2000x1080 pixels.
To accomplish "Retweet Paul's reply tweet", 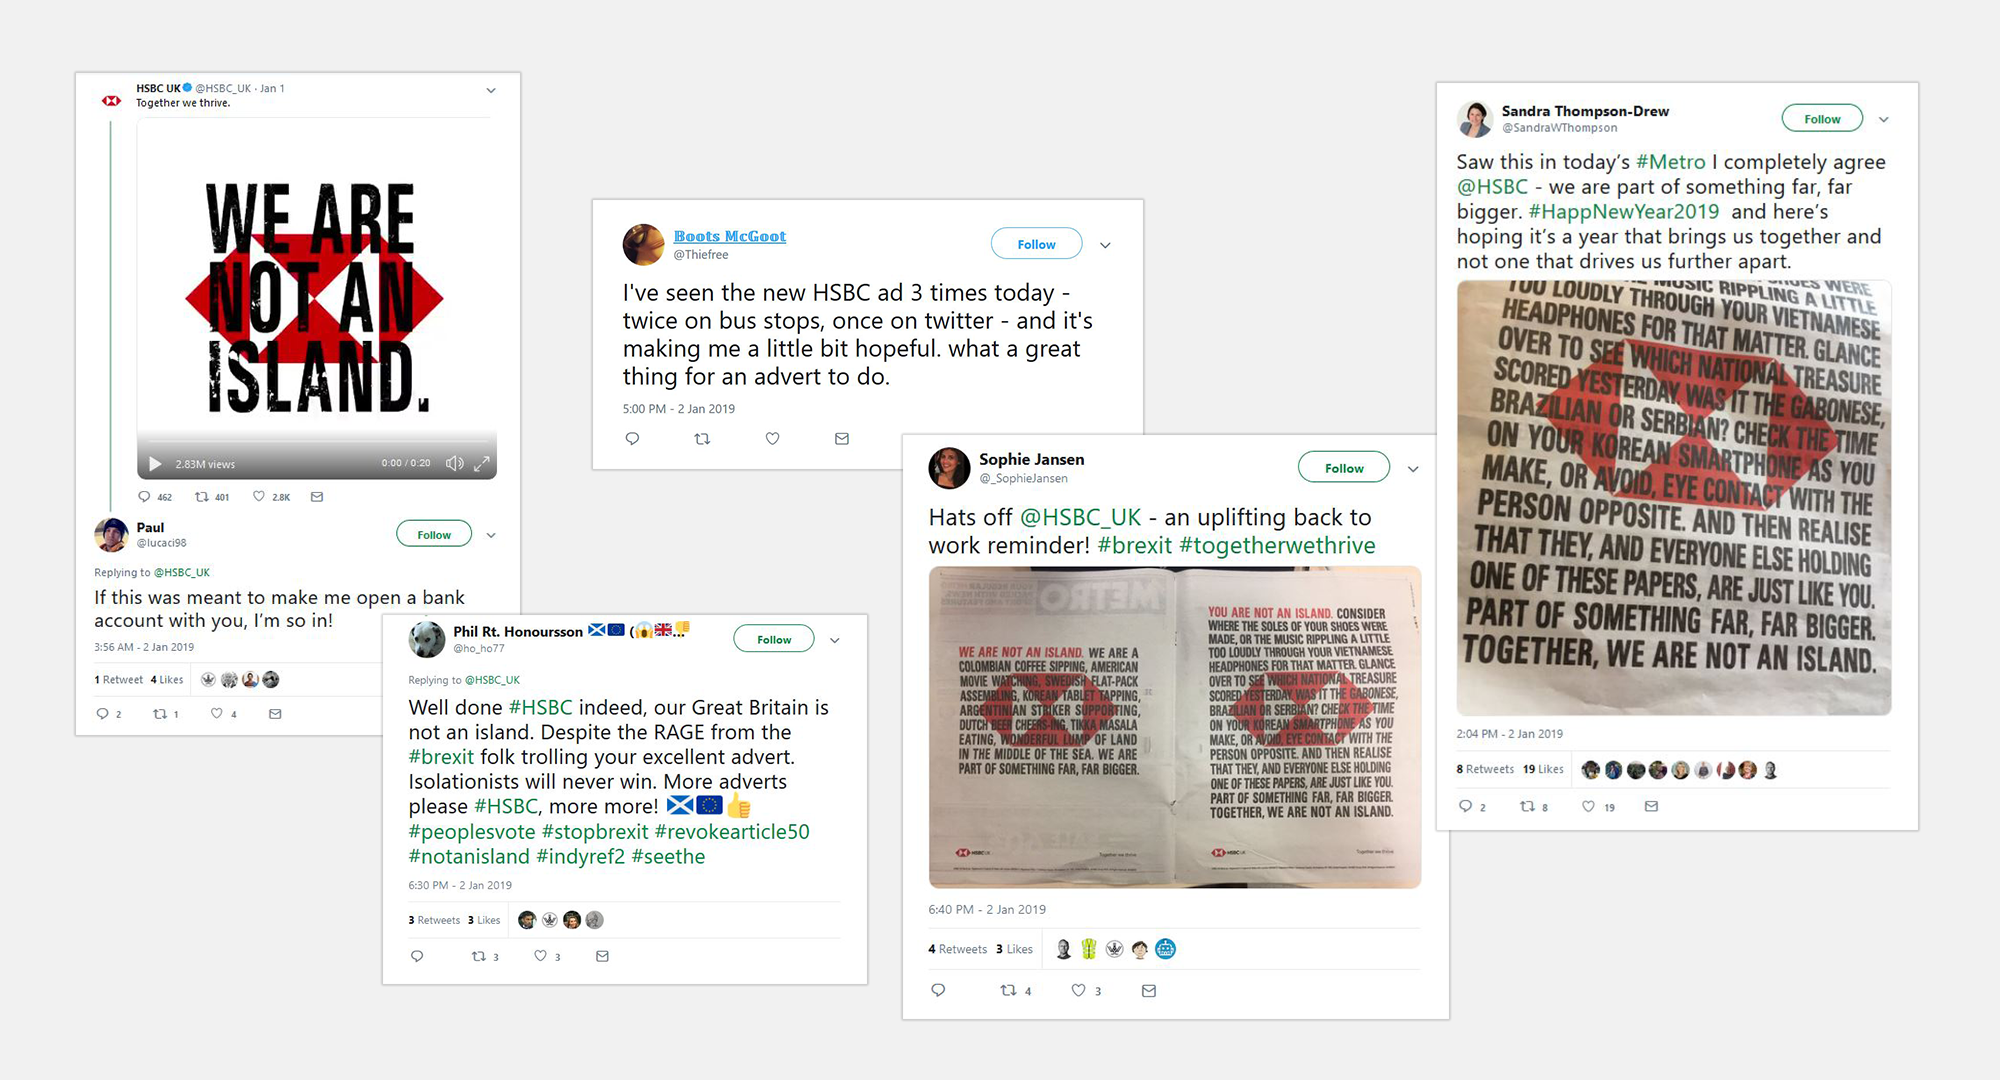I will click(159, 713).
